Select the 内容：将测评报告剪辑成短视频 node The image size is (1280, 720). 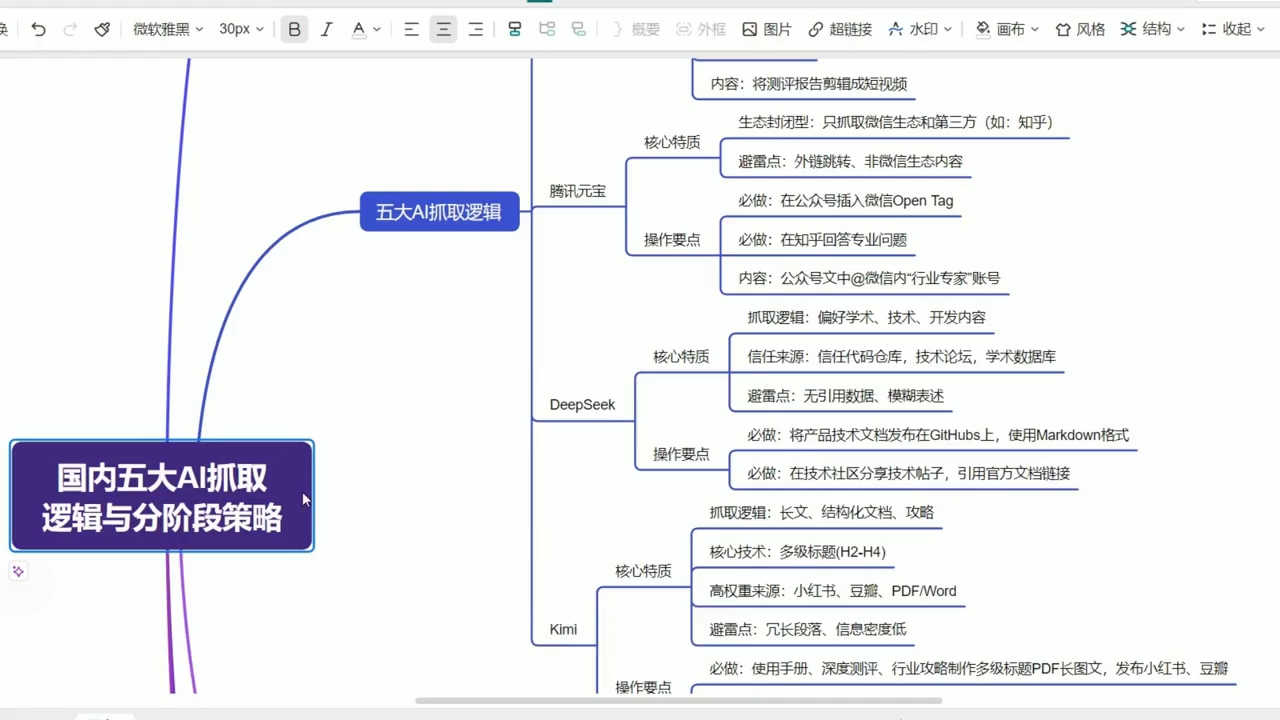tap(809, 84)
